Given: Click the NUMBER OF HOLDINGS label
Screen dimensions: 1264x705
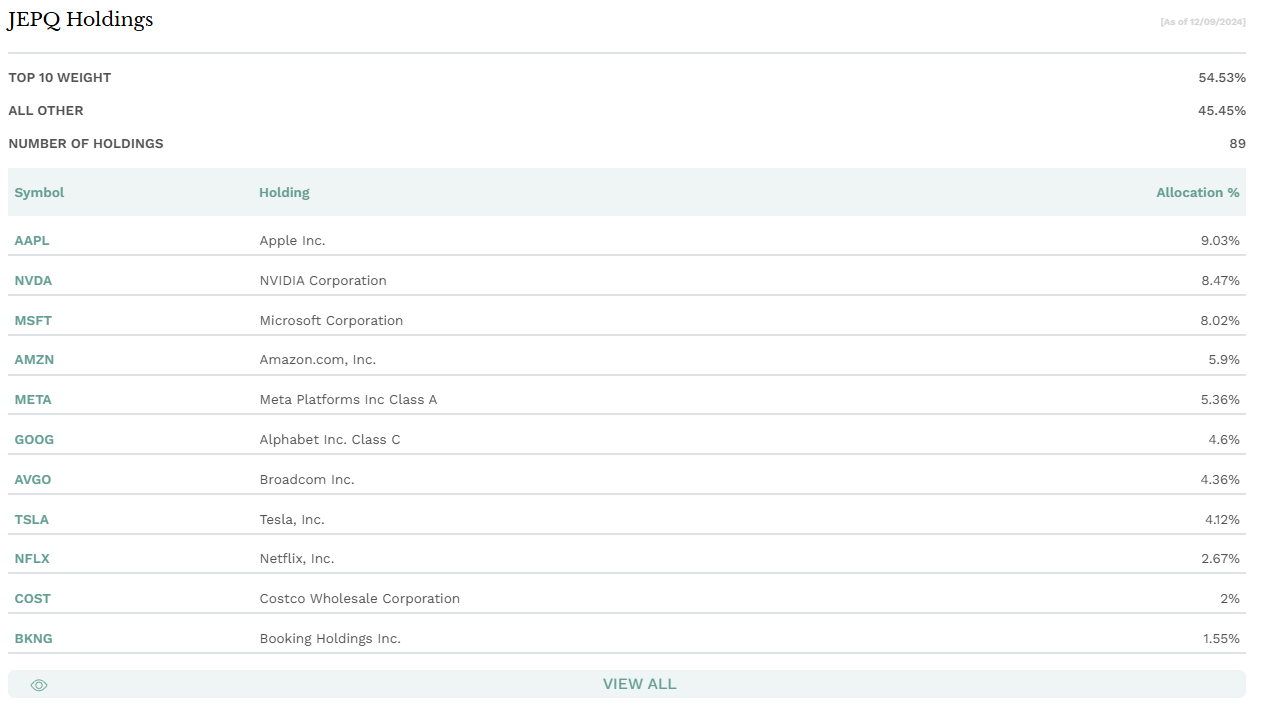Looking at the screenshot, I should point(86,144).
